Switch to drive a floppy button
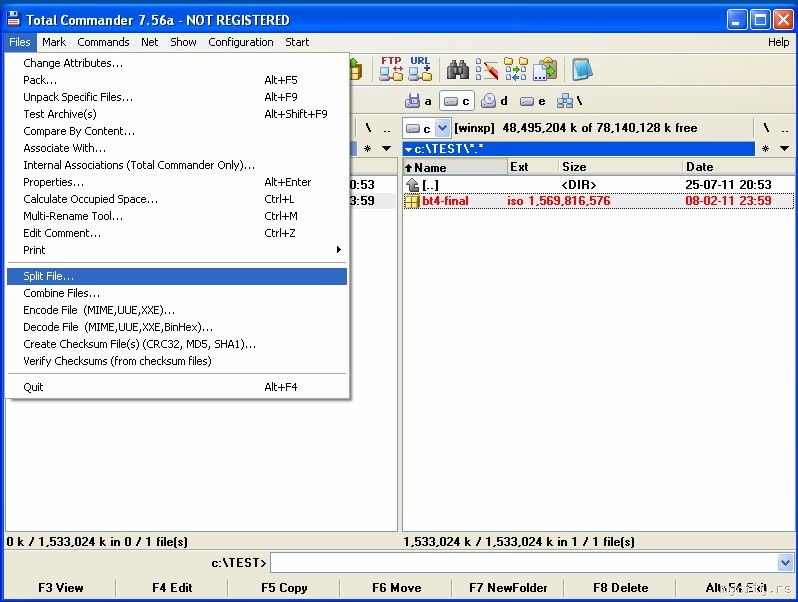Screen dimensions: 798x602 [419, 101]
